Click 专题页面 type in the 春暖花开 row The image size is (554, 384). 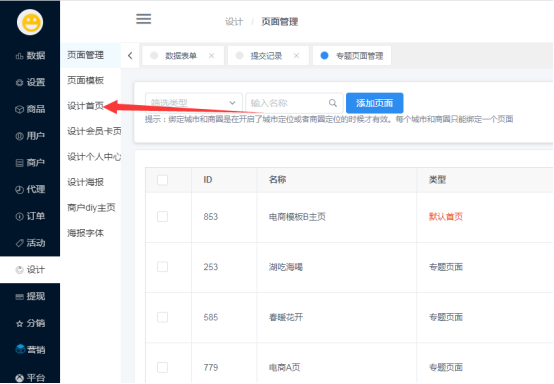pos(446,317)
